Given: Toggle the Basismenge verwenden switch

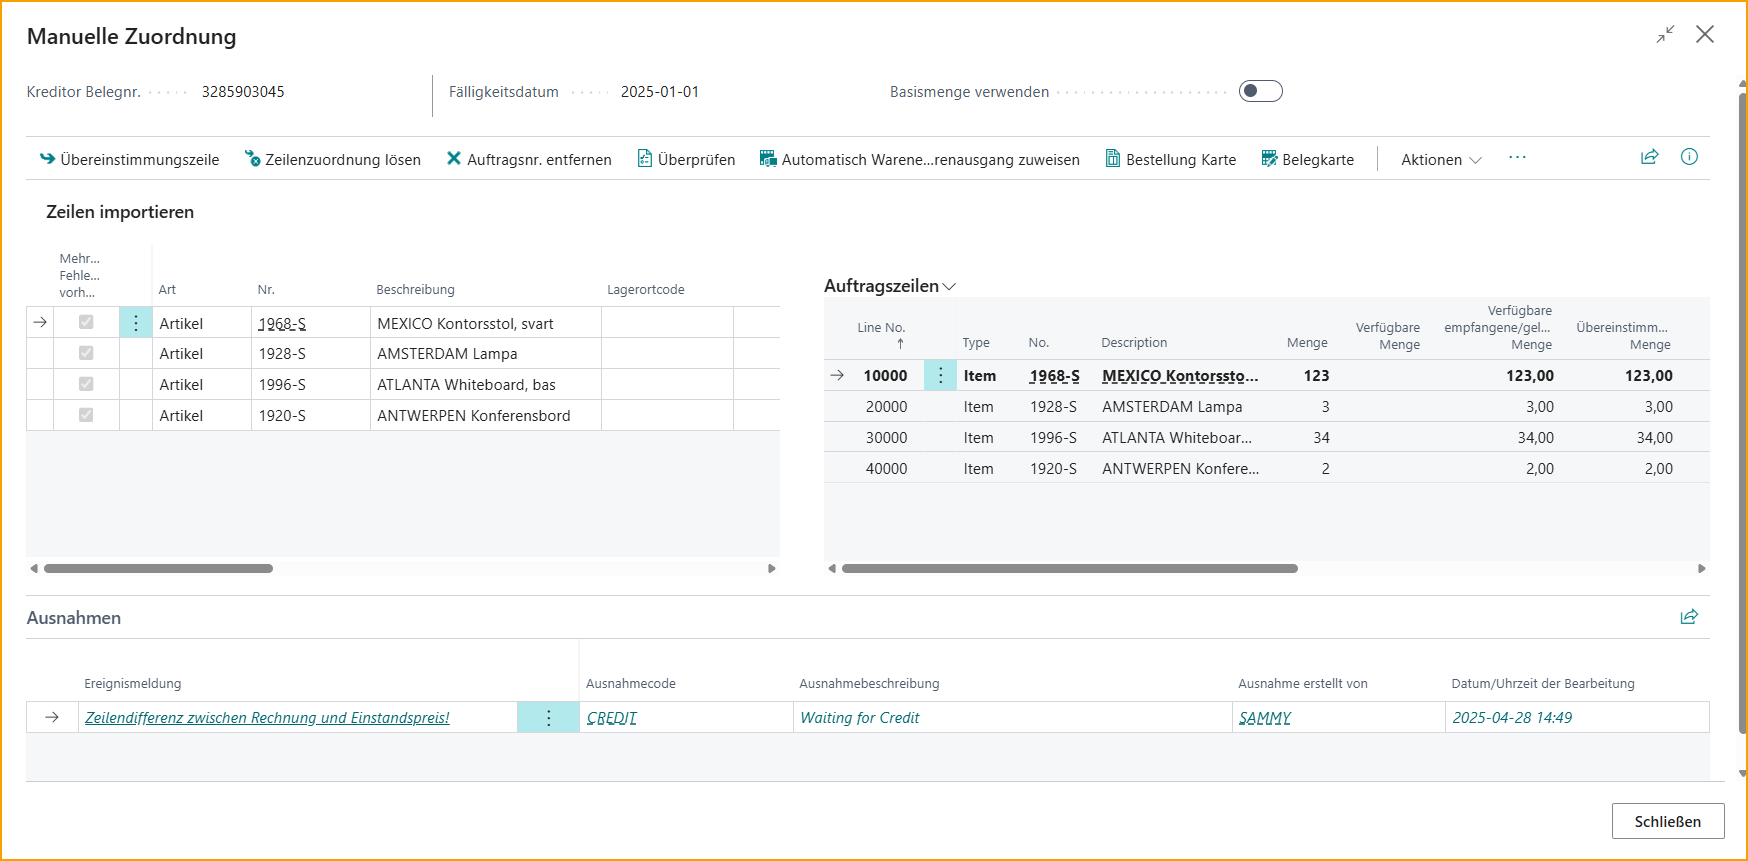Looking at the screenshot, I should point(1260,91).
